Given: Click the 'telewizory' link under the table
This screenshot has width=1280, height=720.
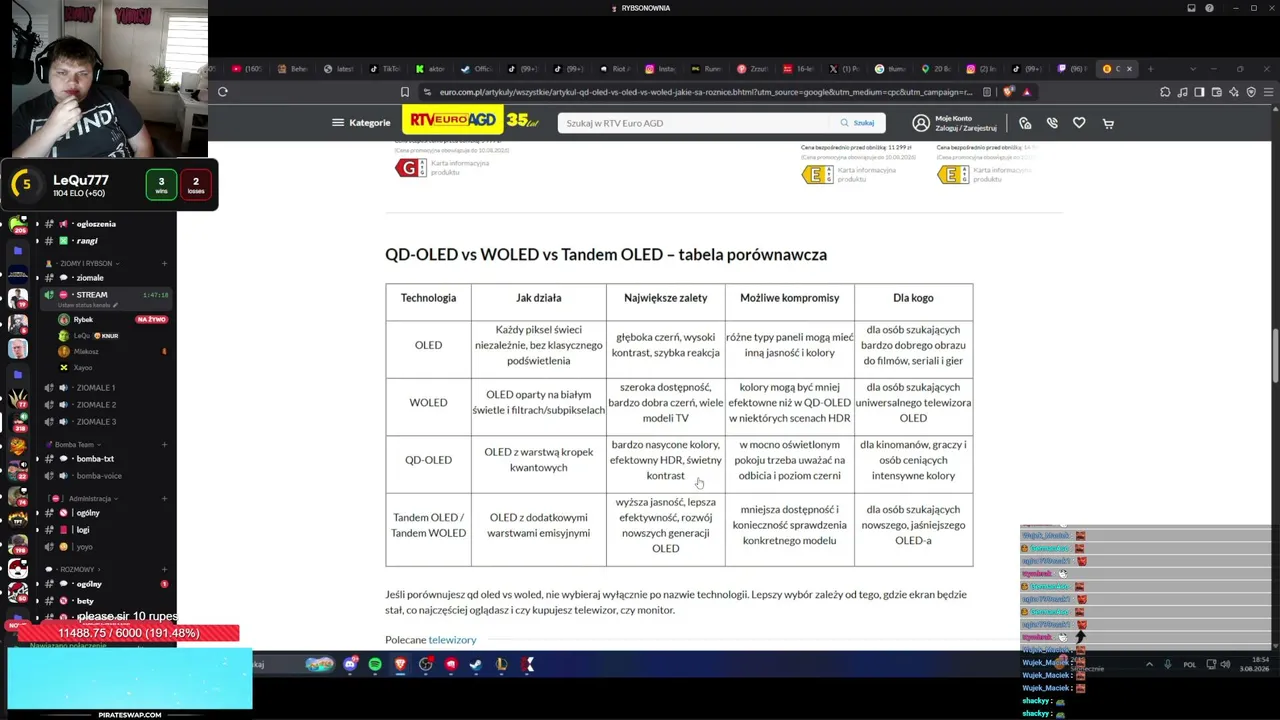Looking at the screenshot, I should pyautogui.click(x=452, y=640).
